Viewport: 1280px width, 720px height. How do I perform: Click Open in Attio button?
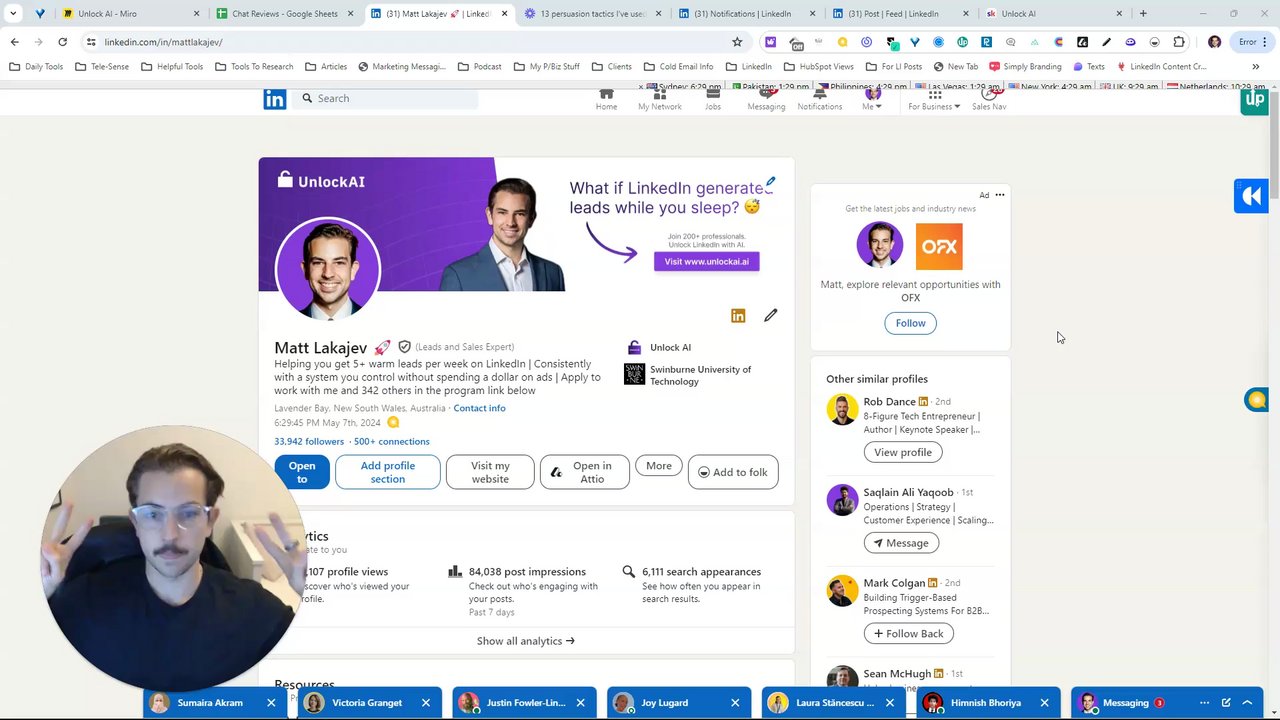tap(585, 472)
